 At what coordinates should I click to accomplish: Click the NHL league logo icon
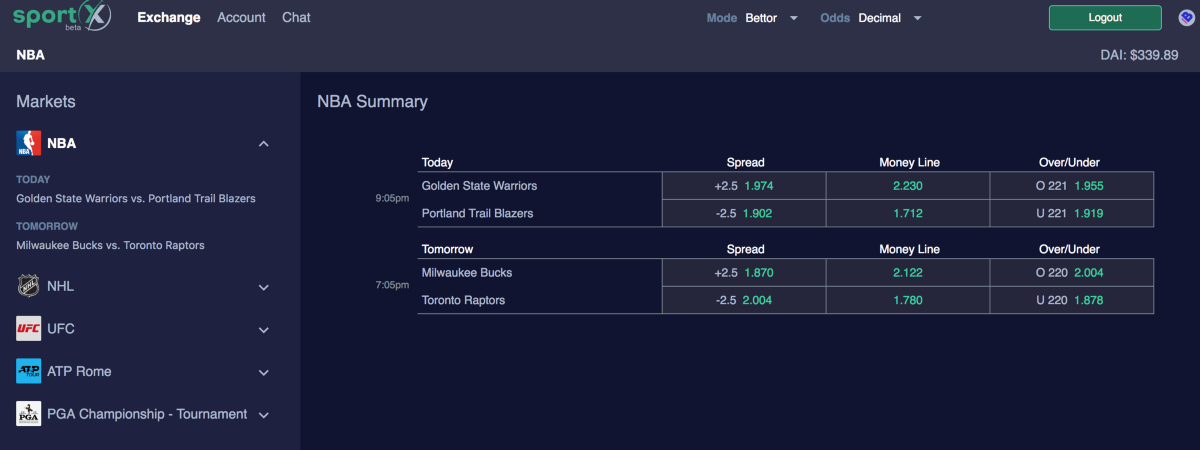click(x=29, y=286)
